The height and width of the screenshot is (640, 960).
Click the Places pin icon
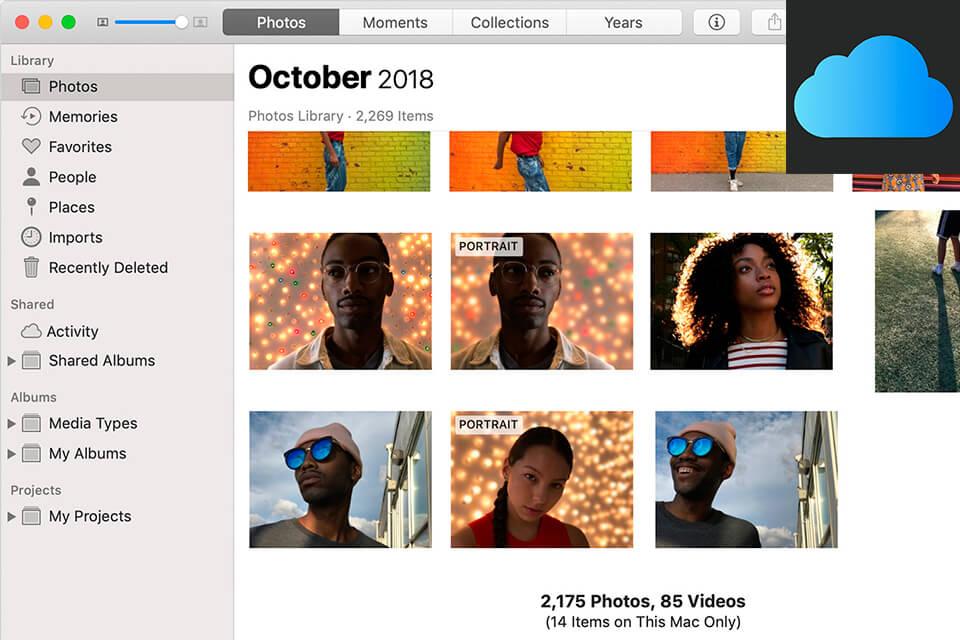click(31, 207)
